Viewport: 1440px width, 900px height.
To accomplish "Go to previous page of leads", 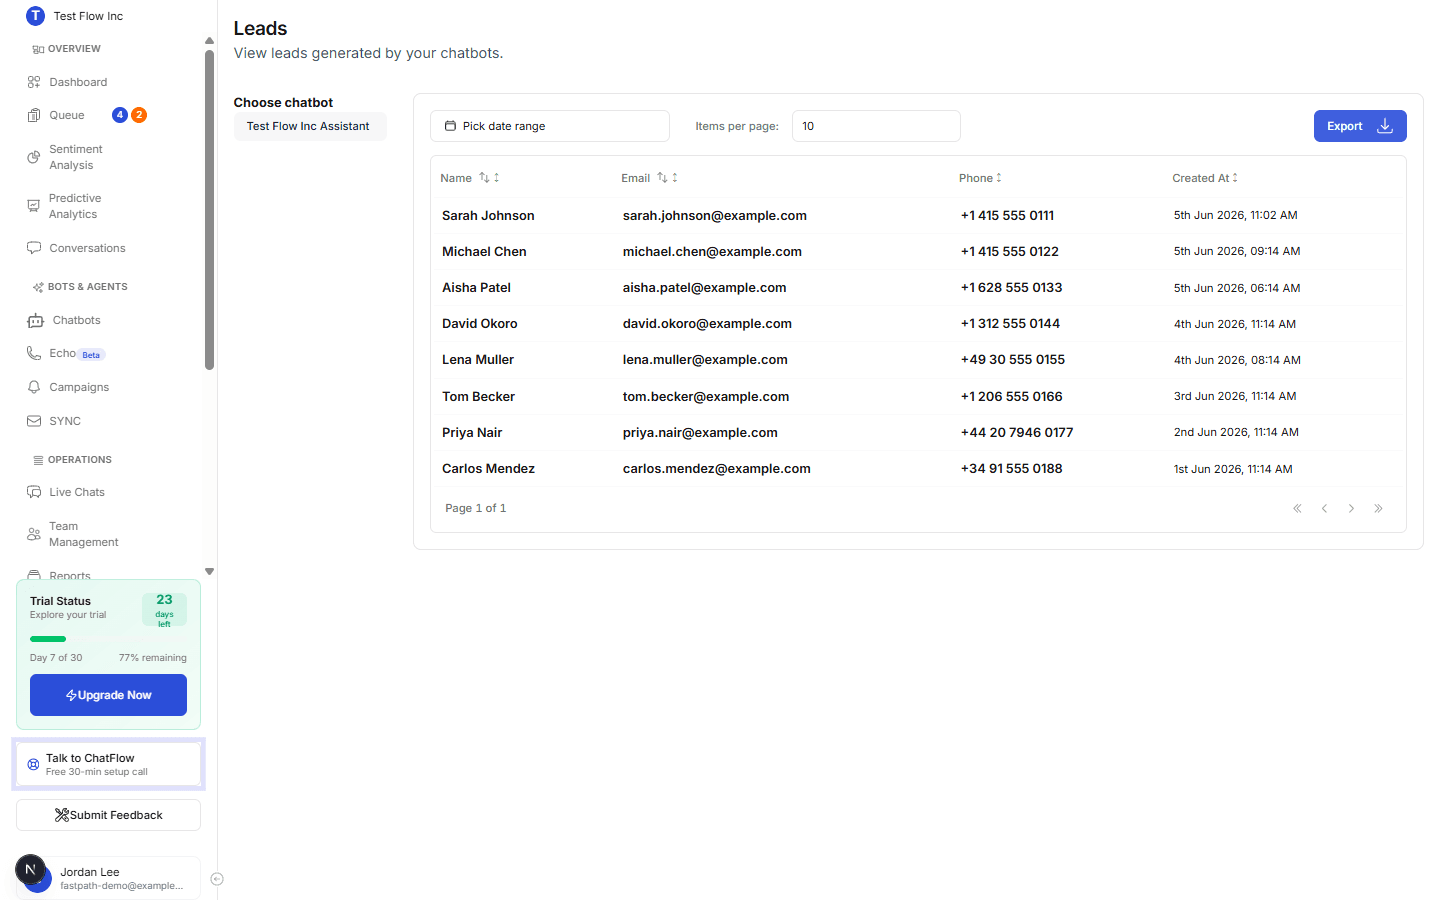I will pyautogui.click(x=1324, y=508).
